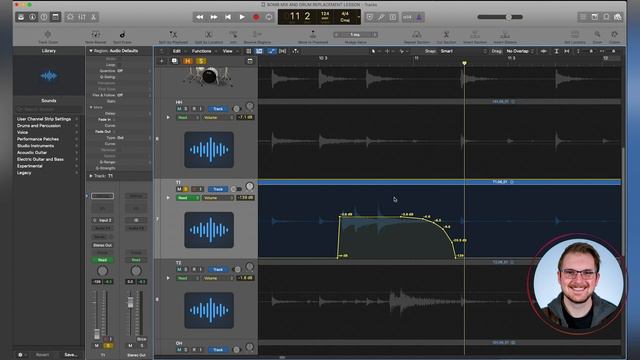Open the List Editors button
Screen dimensions: 640x360
583,17
